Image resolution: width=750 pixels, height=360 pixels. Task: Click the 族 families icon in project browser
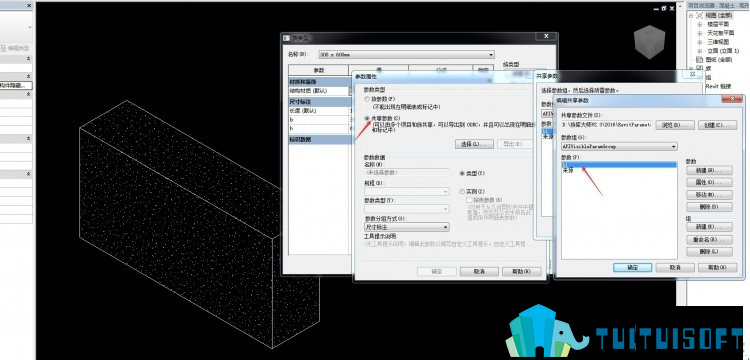click(699, 69)
